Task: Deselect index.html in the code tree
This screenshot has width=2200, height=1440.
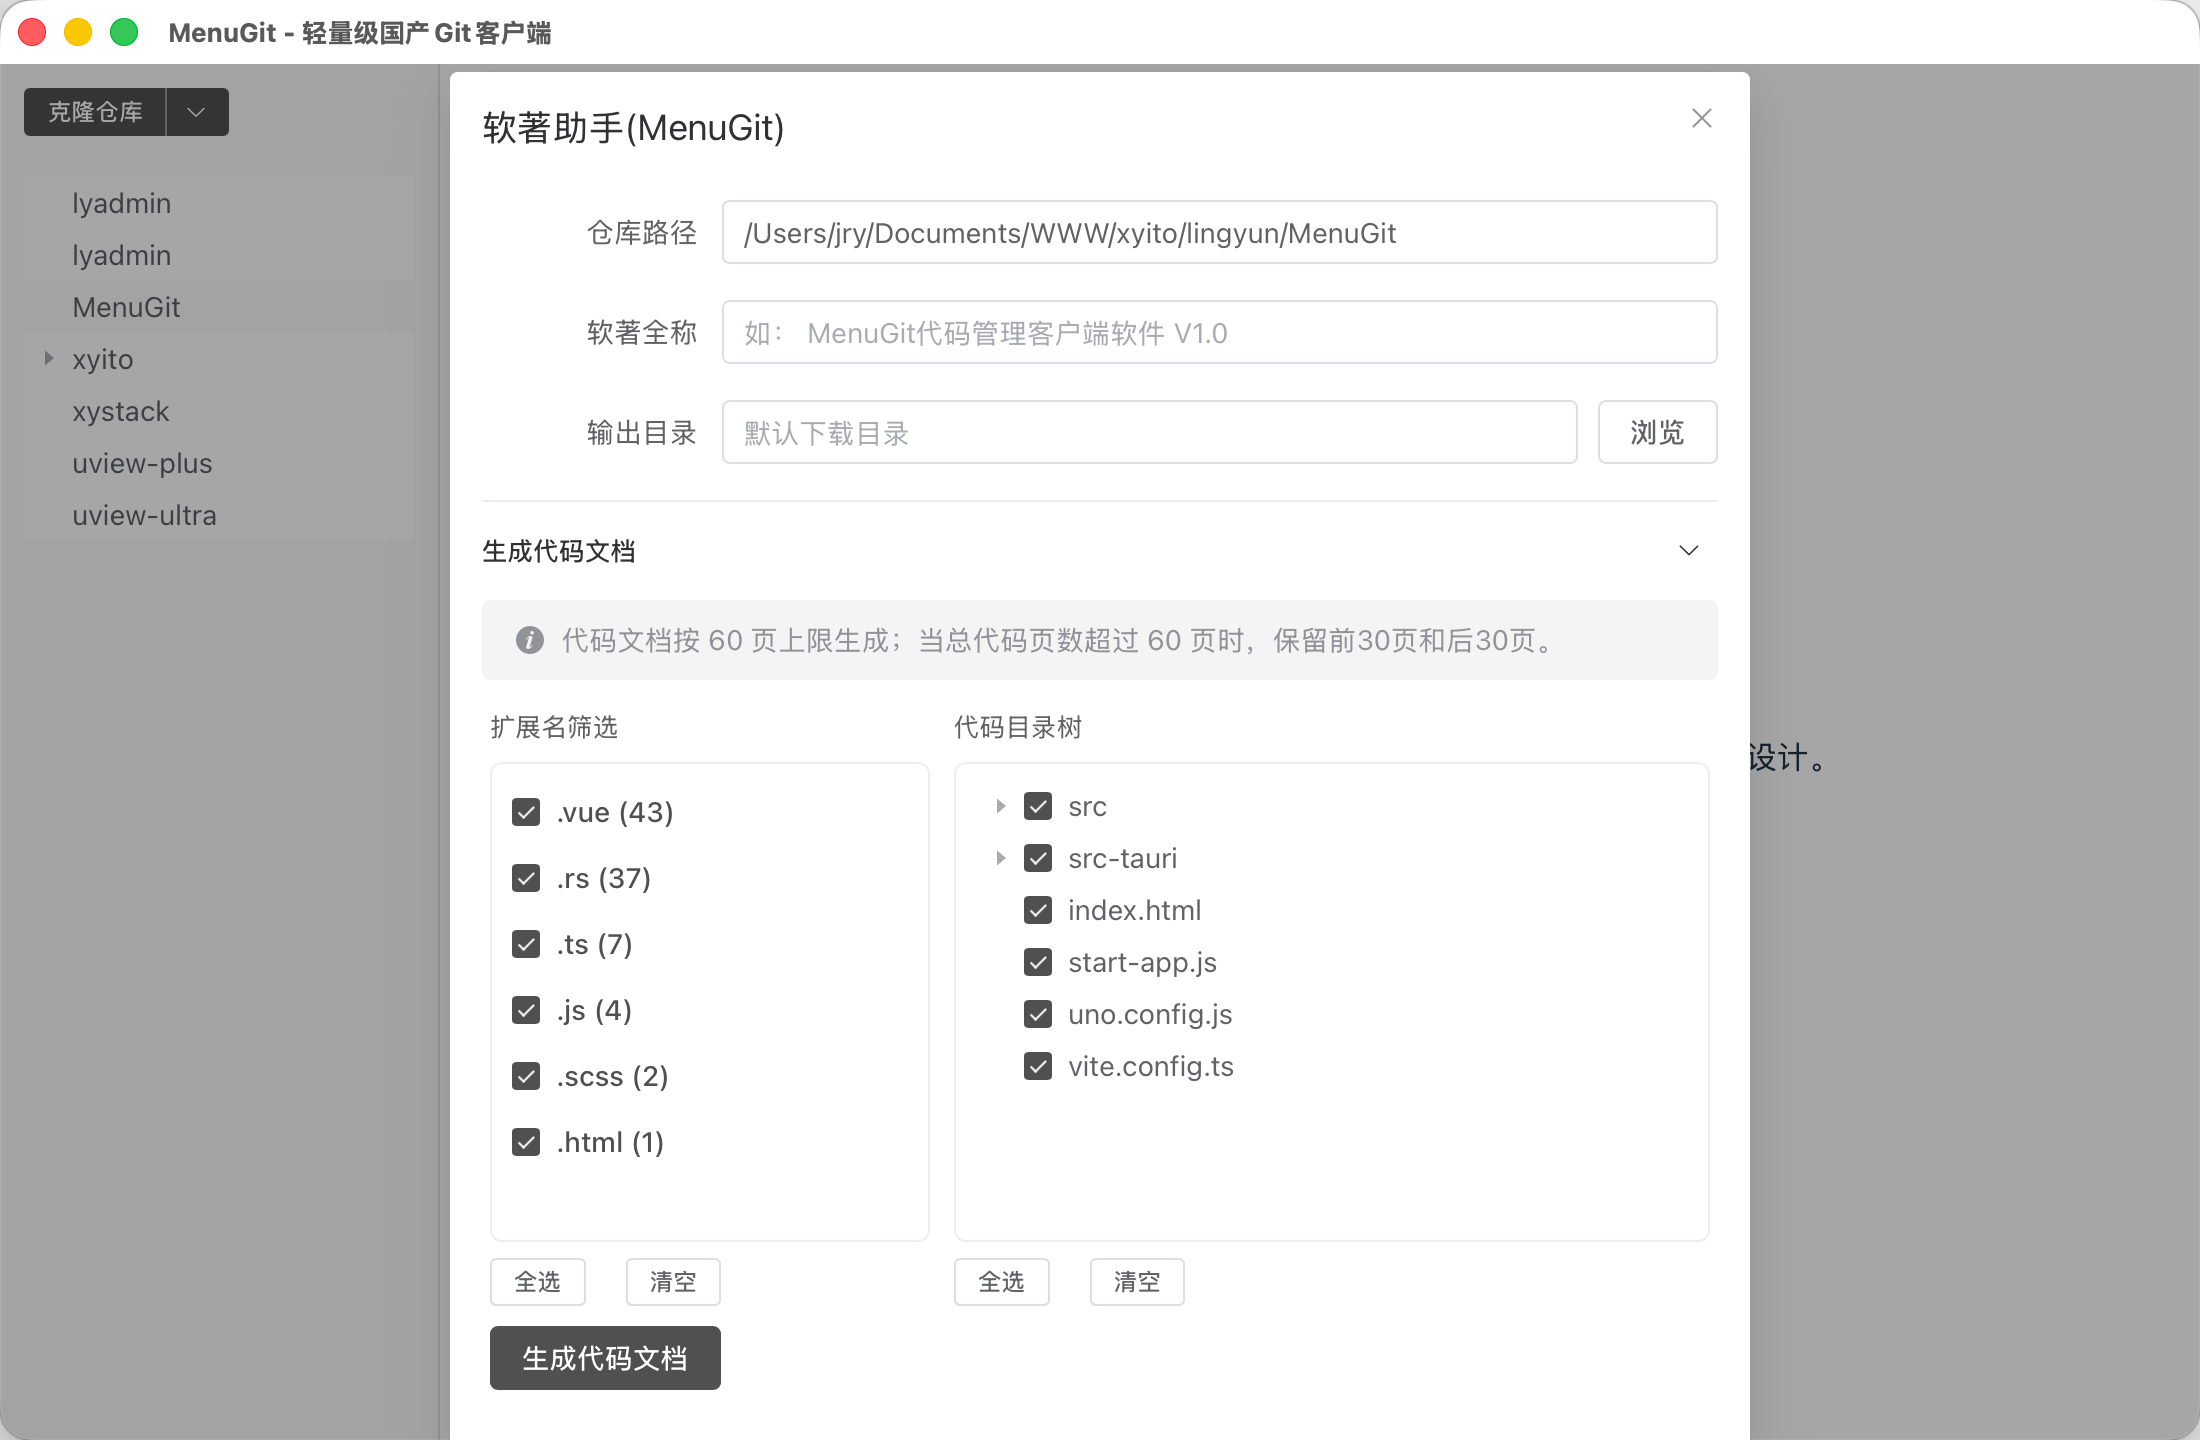Action: [1038, 910]
